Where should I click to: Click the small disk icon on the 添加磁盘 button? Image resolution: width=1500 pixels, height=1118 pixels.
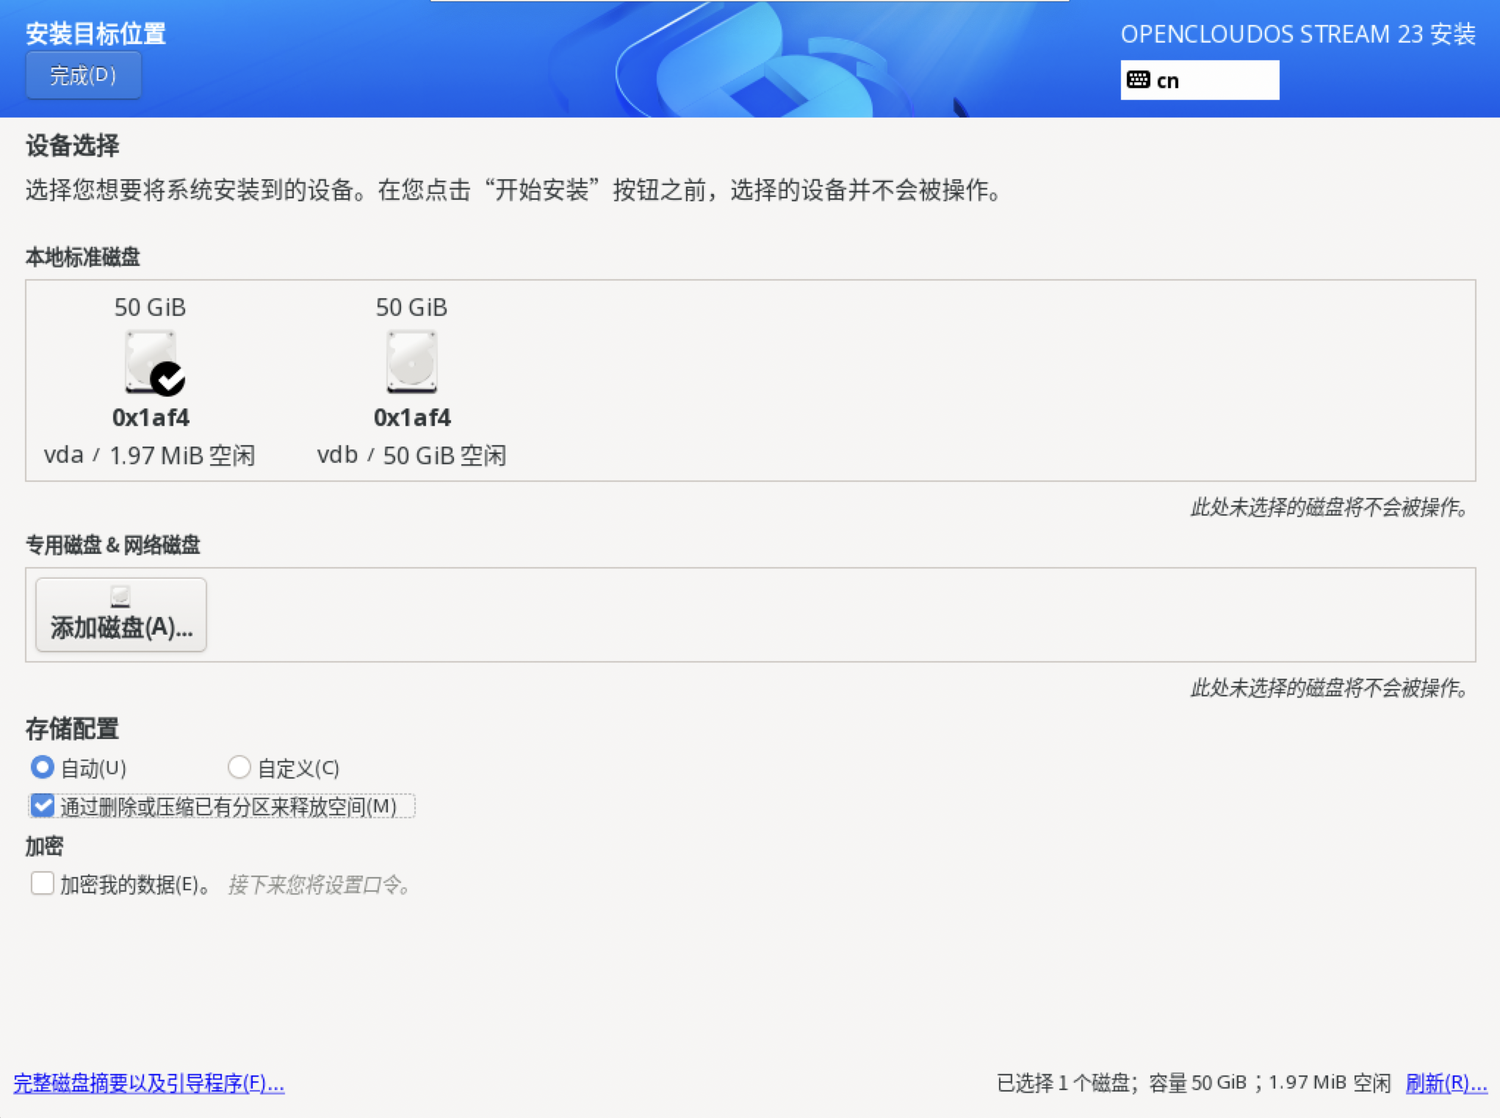120,597
